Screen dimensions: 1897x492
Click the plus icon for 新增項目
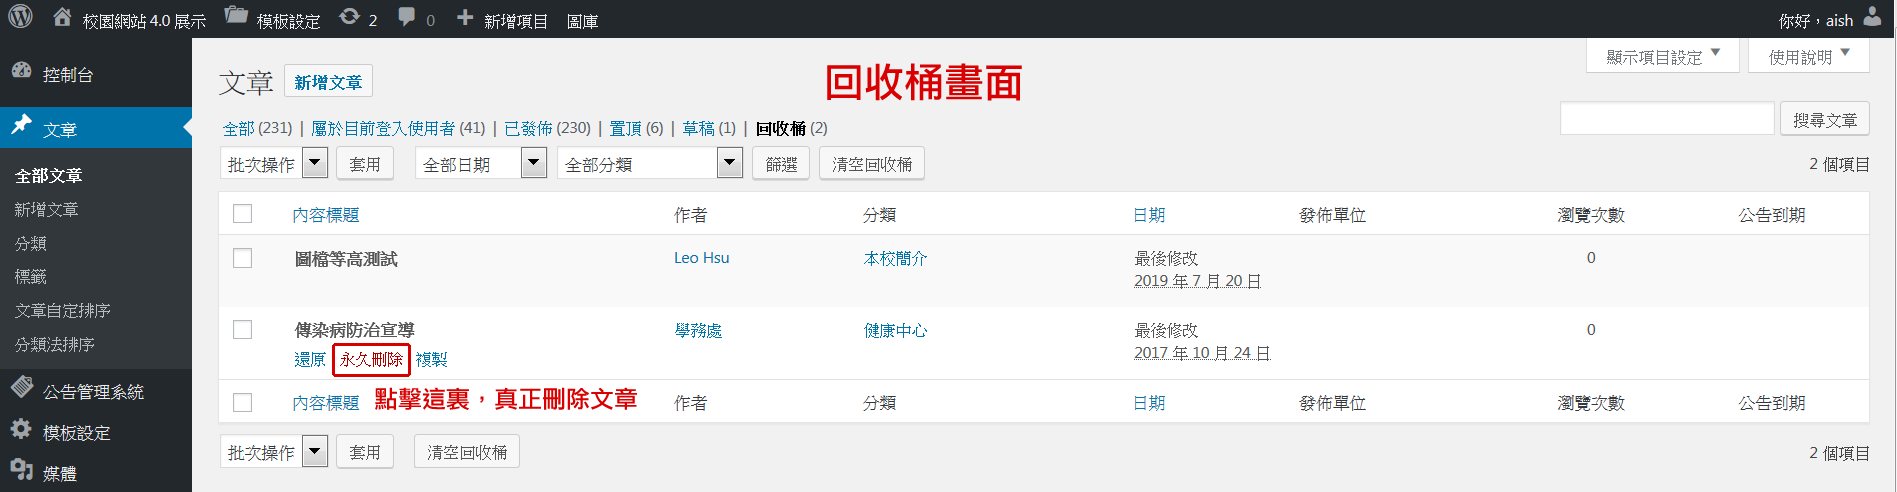click(465, 18)
